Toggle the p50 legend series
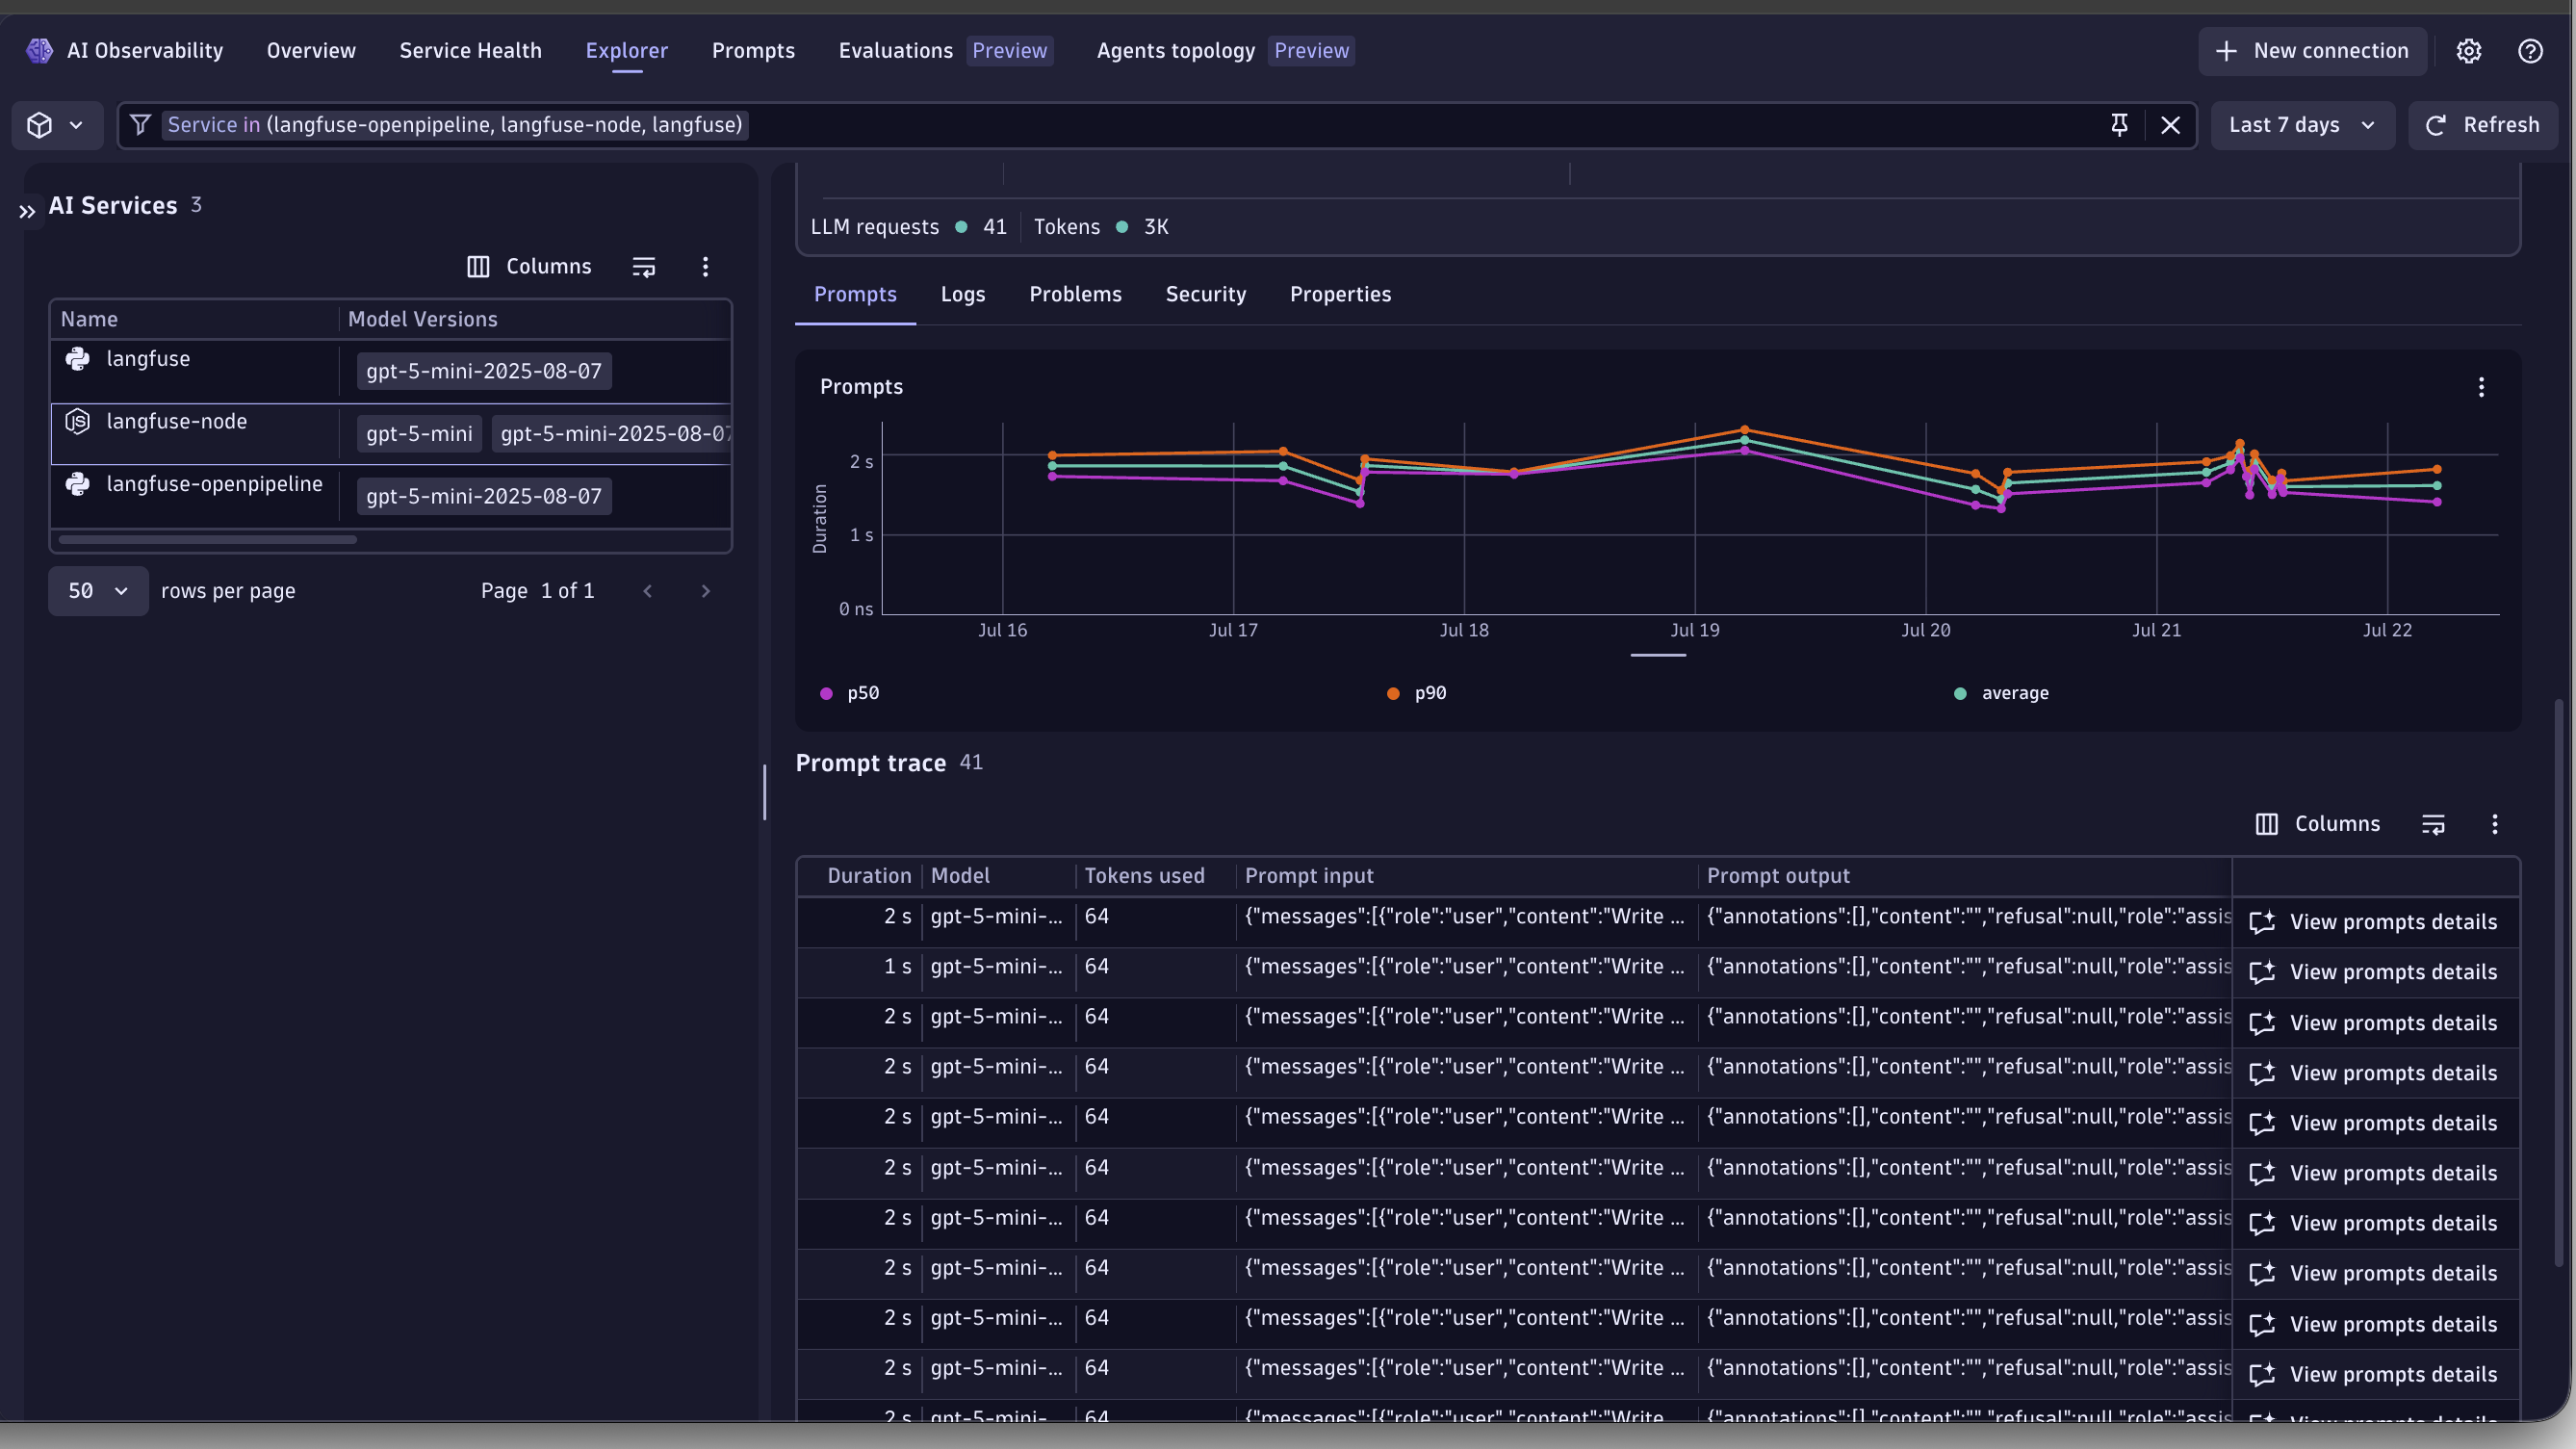The image size is (2576, 1449). [x=850, y=694]
